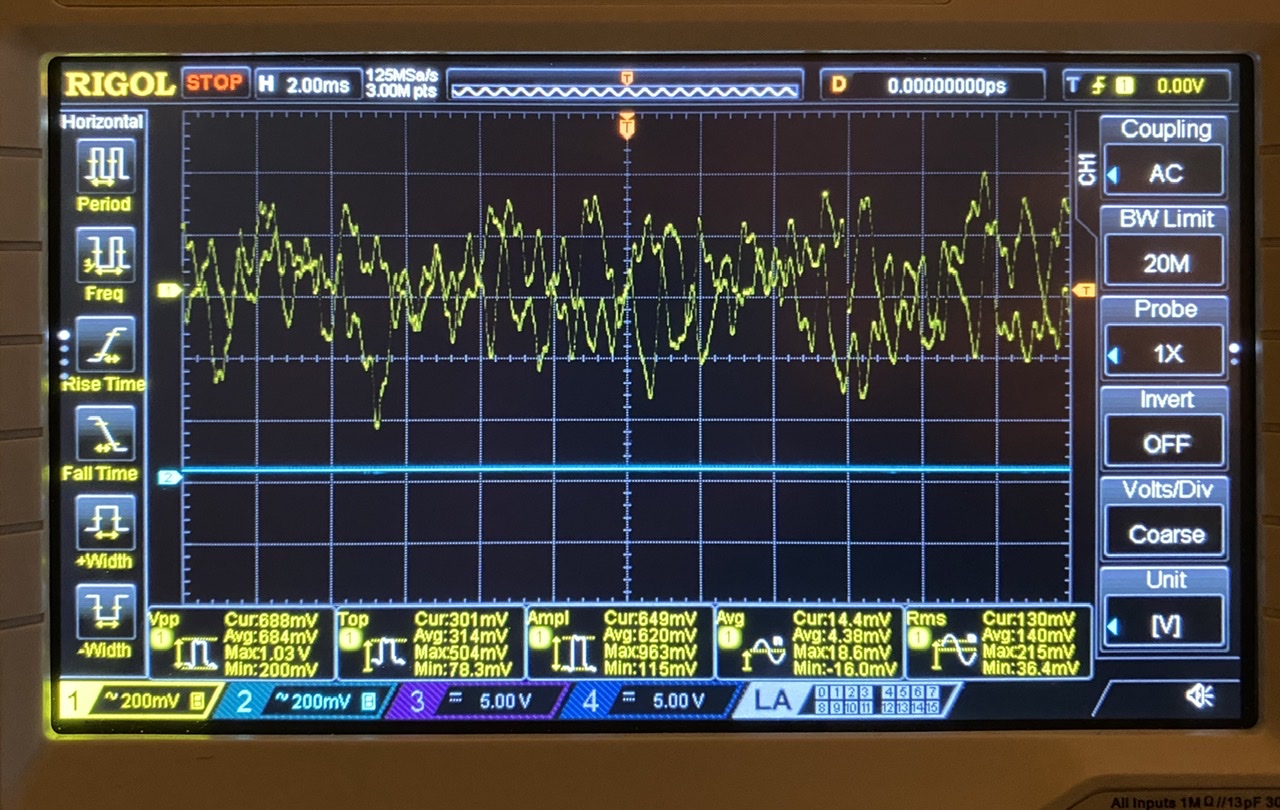Click the Vpp Avg:684mV value

coord(271,635)
